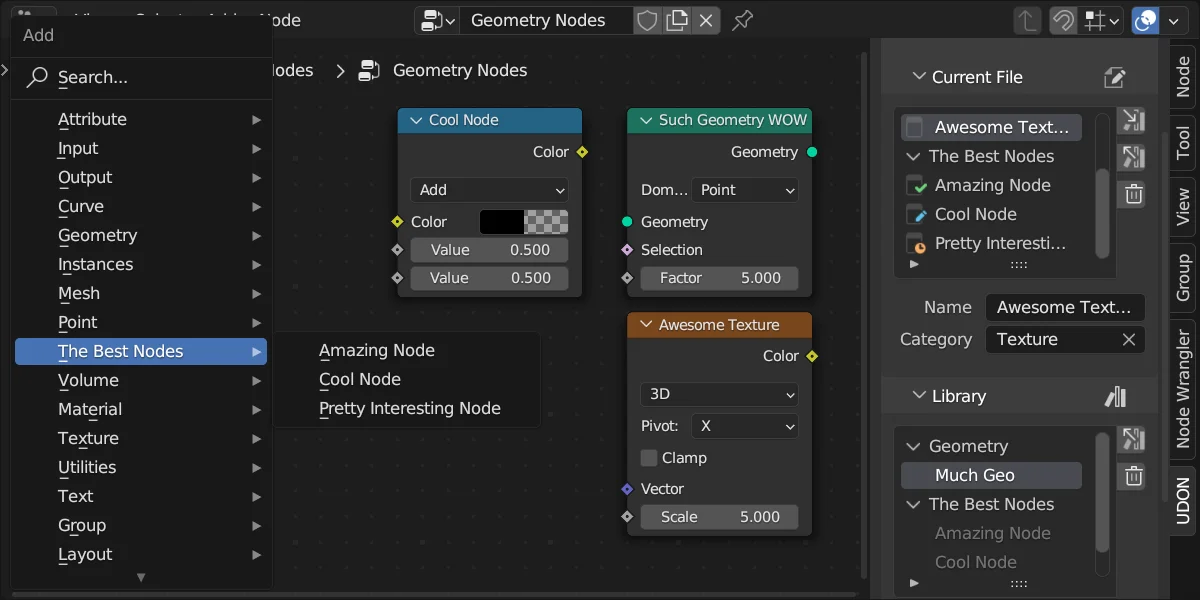The height and width of the screenshot is (600, 1200).
Task: Collapse the Geometry section in the Library panel
Action: click(912, 446)
